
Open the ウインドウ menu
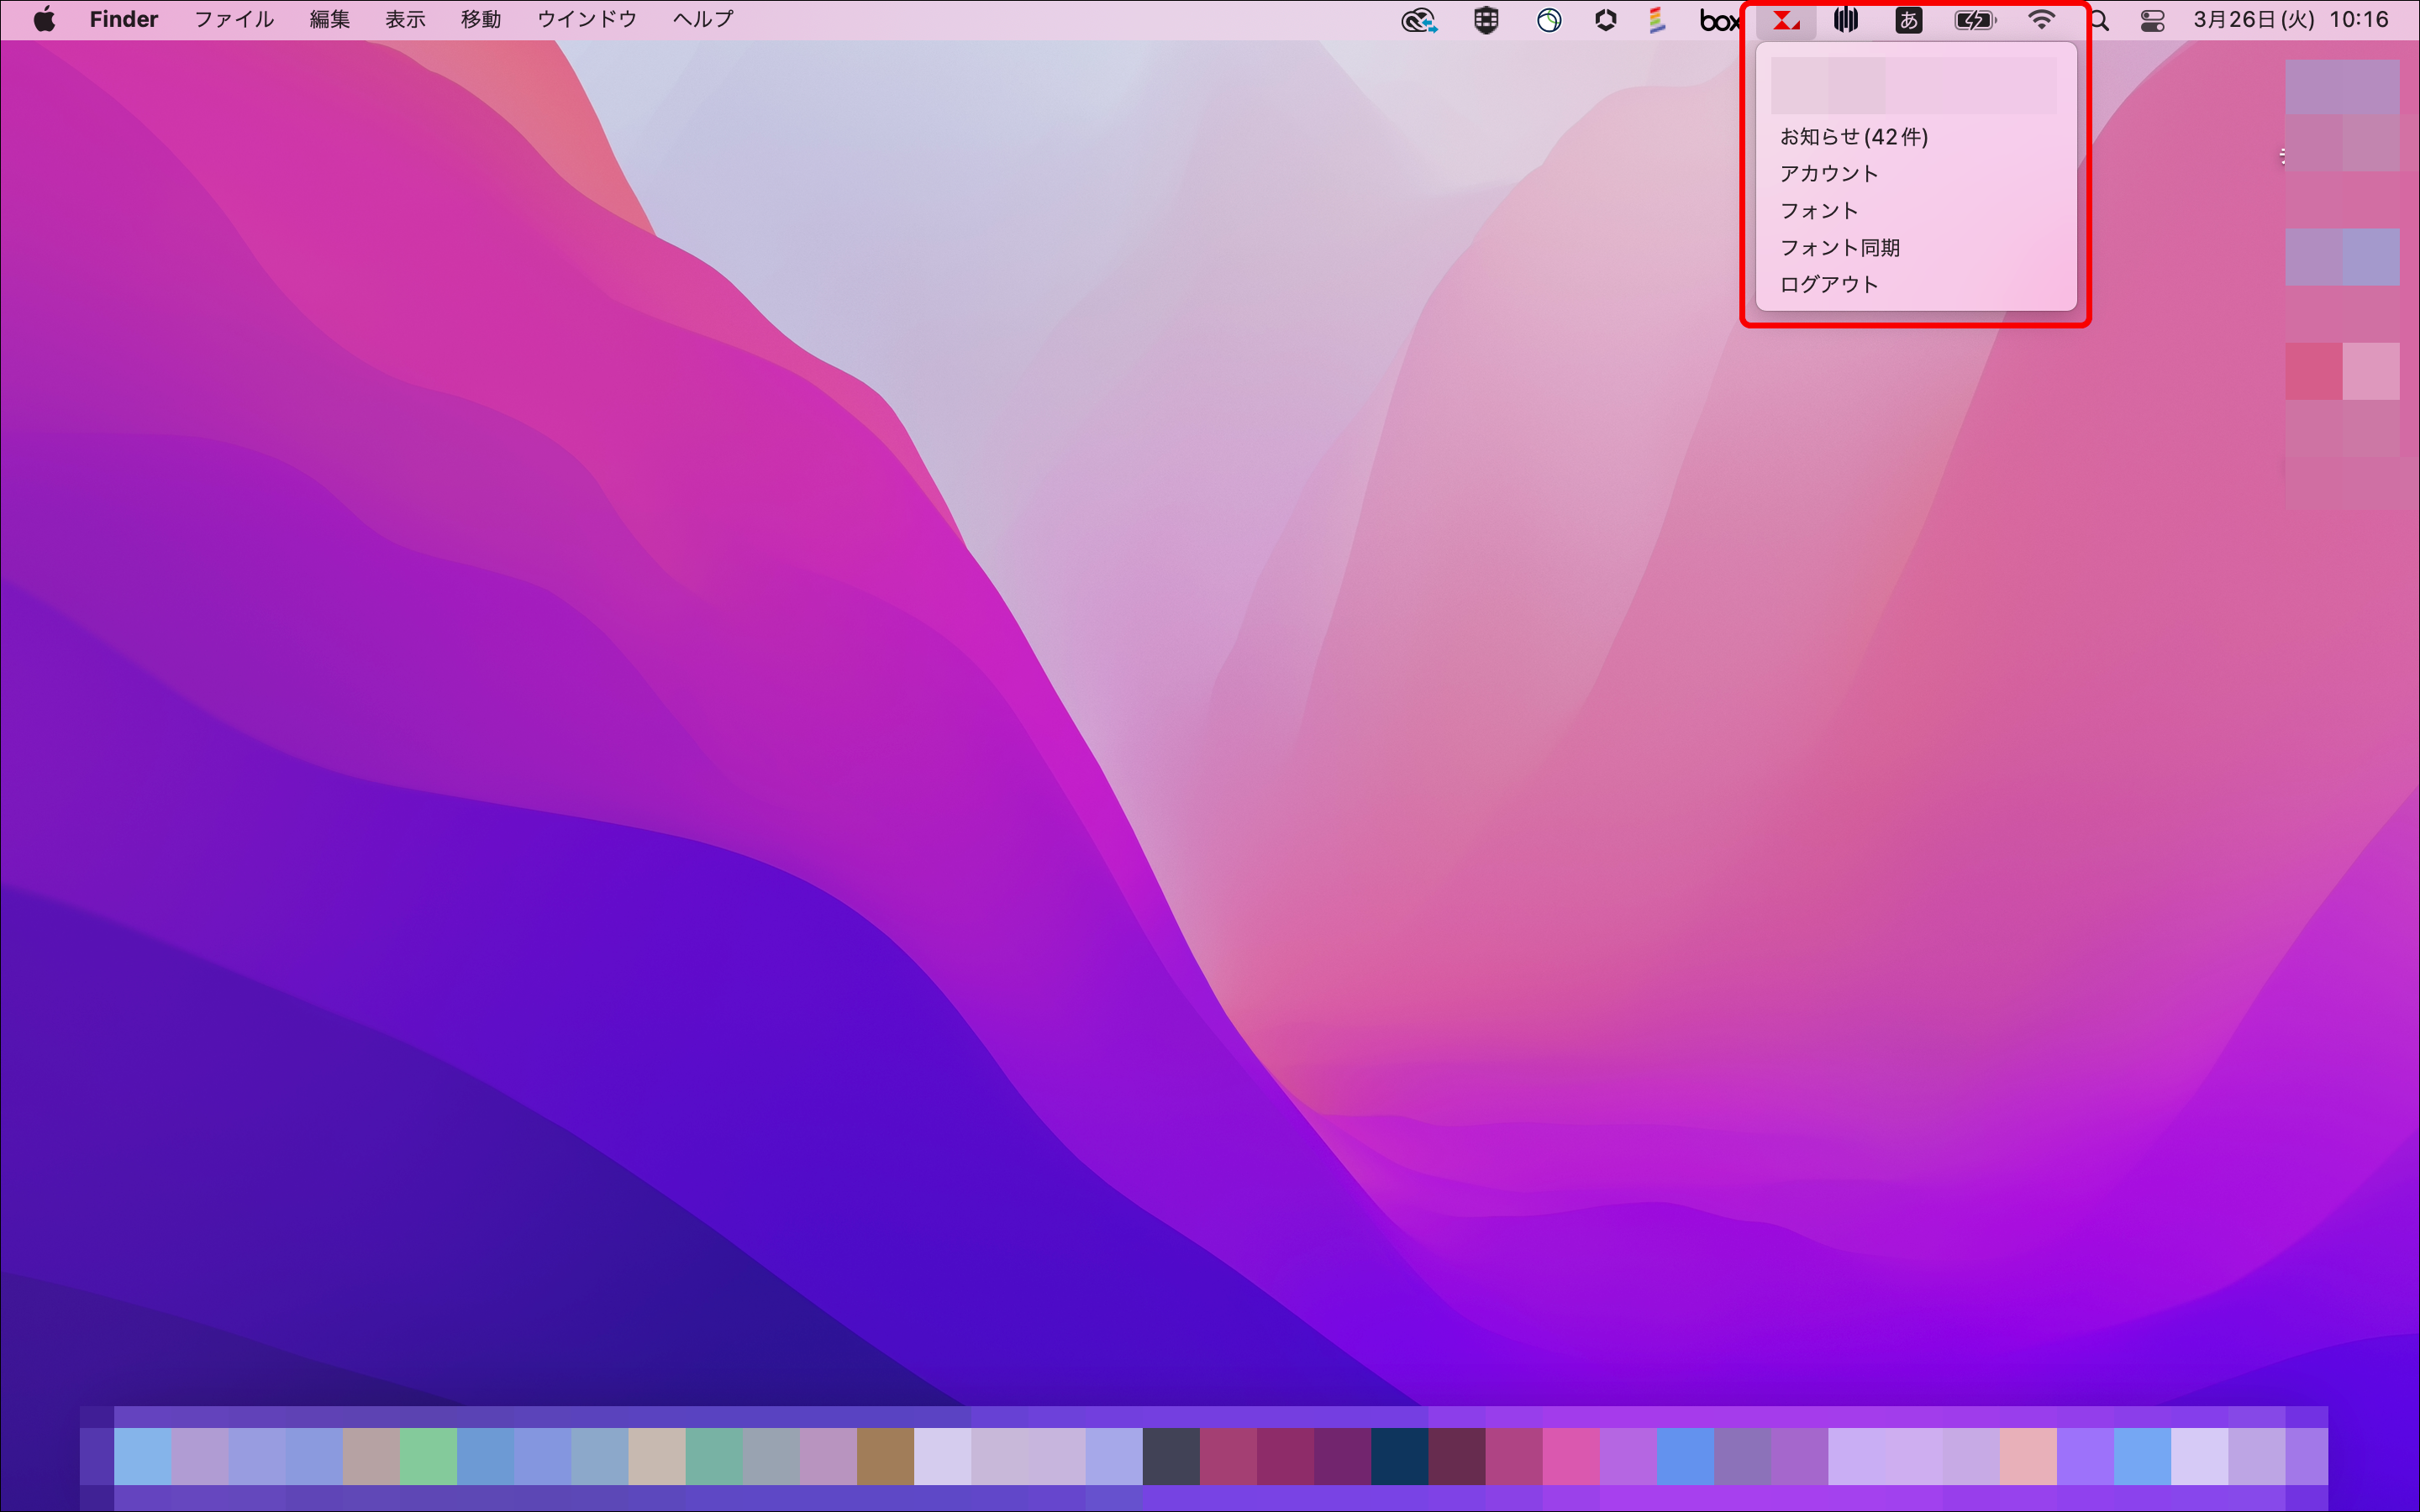point(586,20)
